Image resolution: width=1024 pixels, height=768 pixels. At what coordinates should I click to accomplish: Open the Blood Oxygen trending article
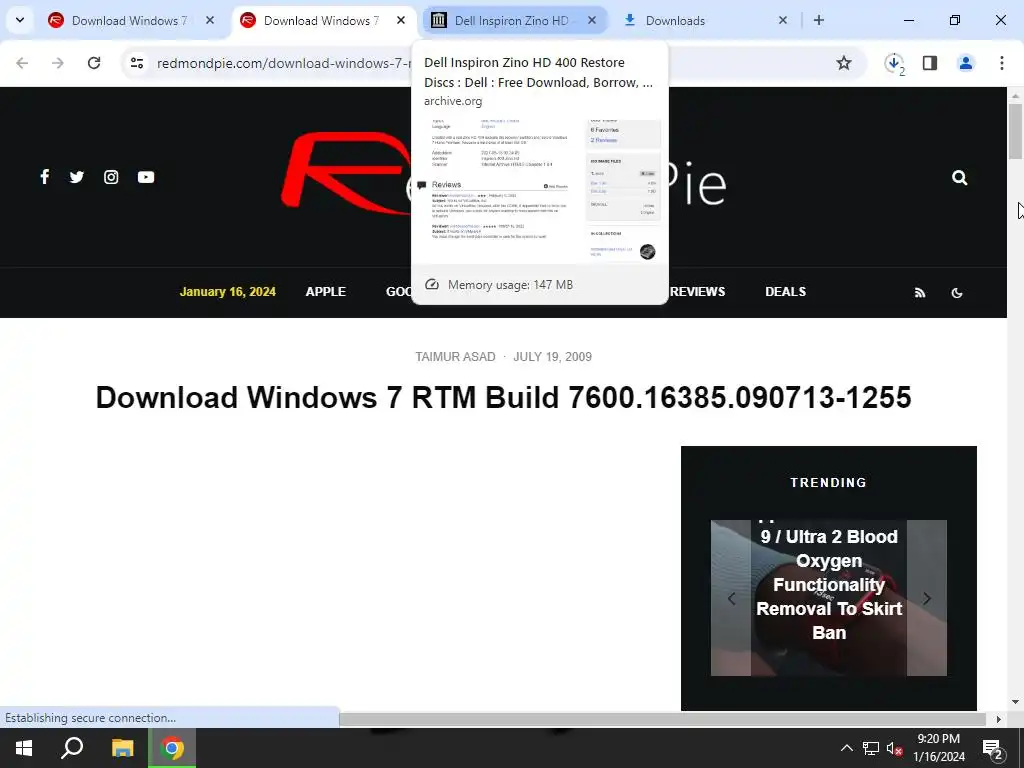tap(829, 584)
